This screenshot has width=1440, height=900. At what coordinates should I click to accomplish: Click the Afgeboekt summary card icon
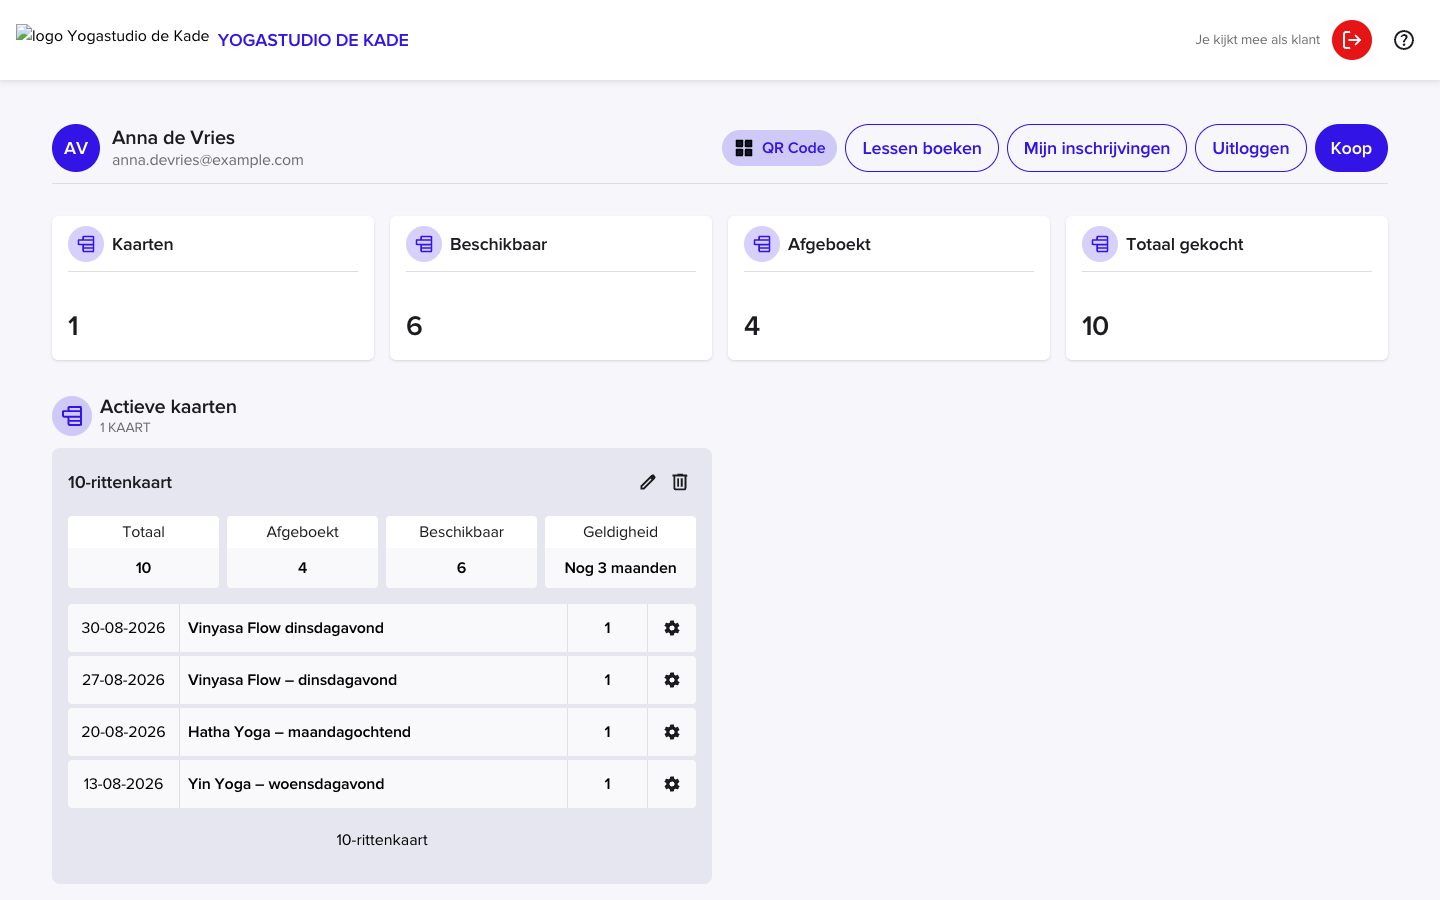(x=762, y=244)
